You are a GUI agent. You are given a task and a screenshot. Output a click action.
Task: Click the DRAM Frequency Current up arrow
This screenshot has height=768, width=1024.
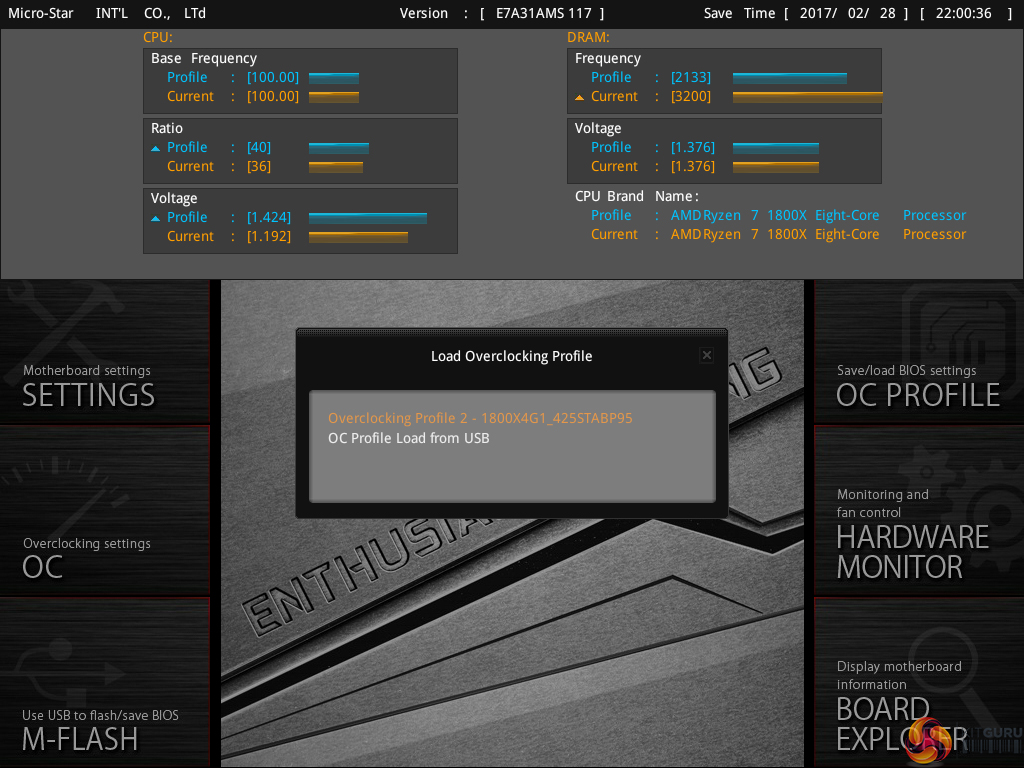(x=579, y=97)
